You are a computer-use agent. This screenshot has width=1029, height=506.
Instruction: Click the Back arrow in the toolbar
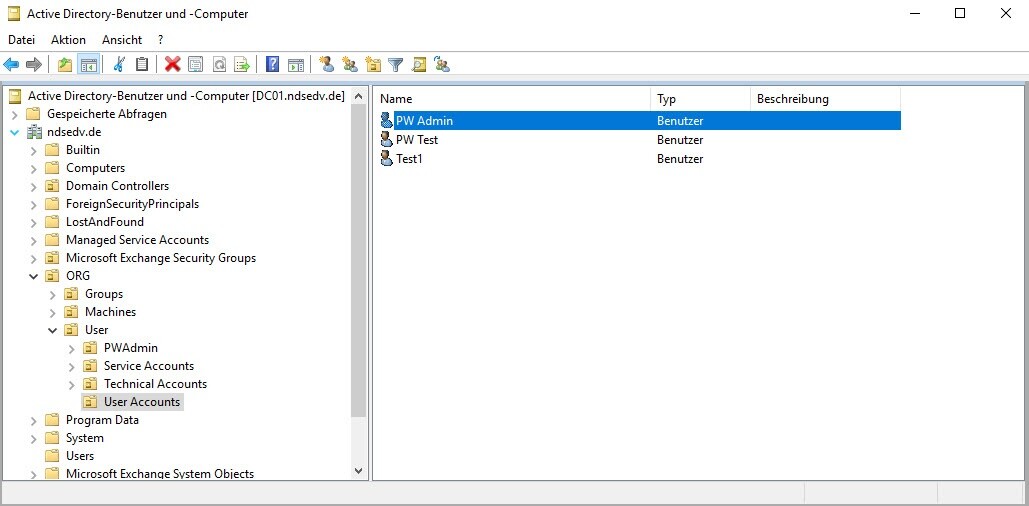12,65
